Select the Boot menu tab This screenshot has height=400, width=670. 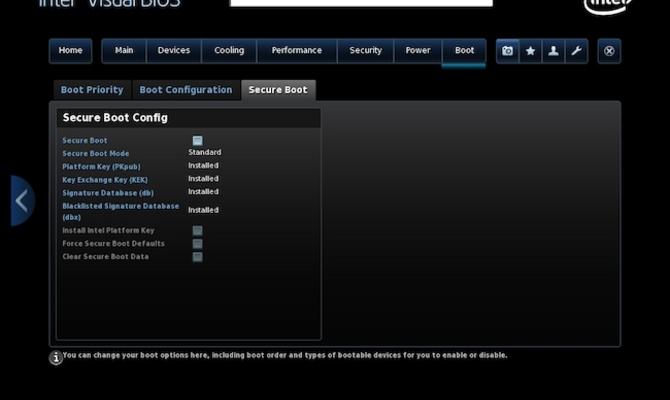(464, 51)
